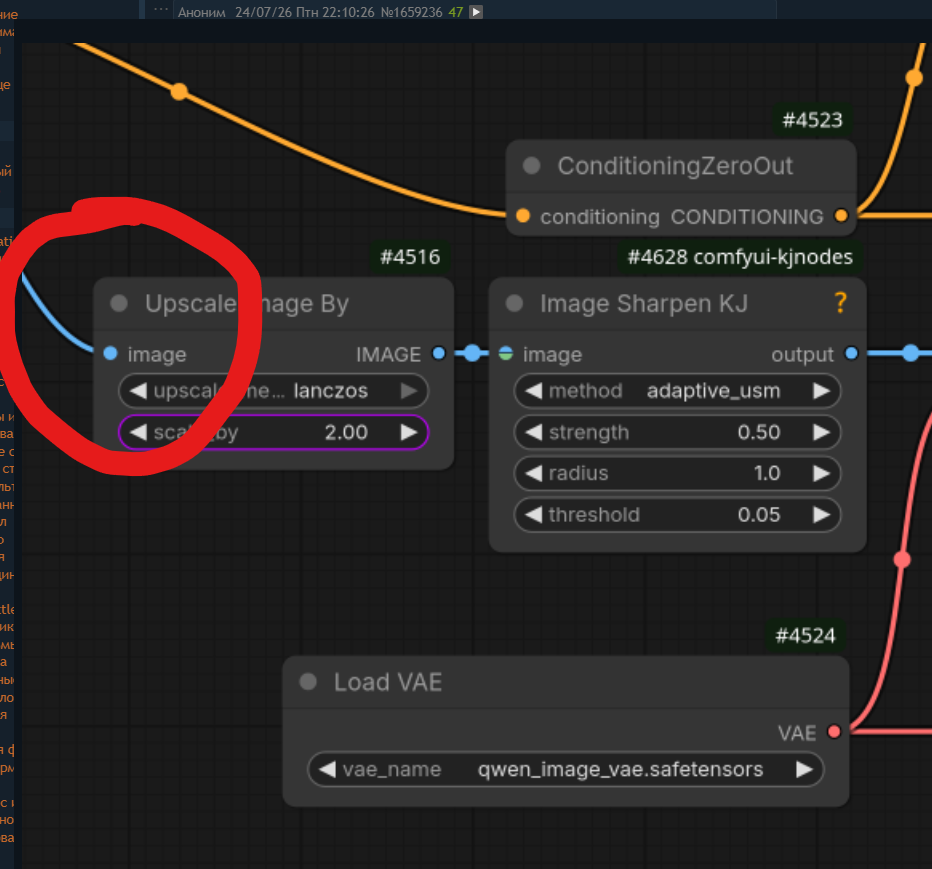
Task: Select link midpoint between Upscale and Sharpen nodes
Action: pos(472,354)
